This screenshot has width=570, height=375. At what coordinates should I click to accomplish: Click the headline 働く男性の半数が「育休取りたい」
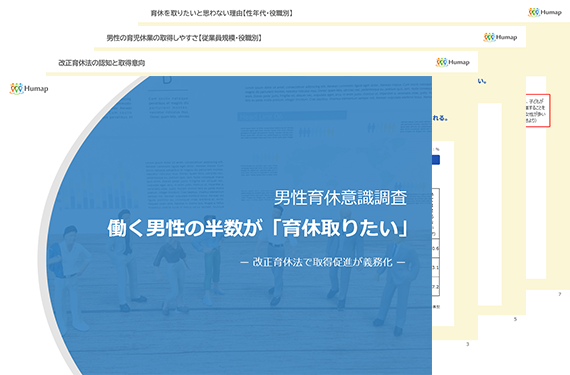258,229
